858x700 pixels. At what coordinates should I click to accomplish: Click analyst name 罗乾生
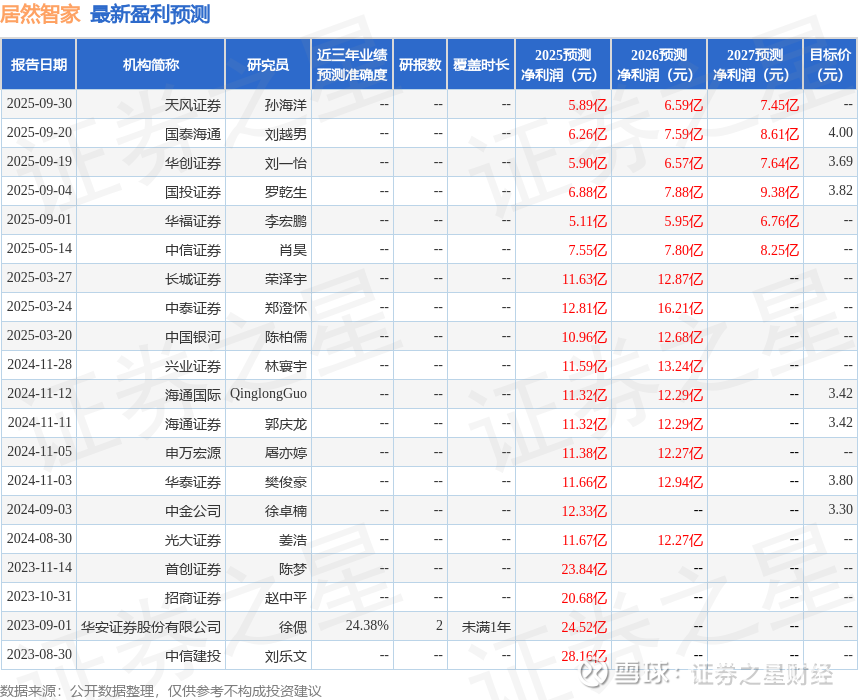coord(286,192)
